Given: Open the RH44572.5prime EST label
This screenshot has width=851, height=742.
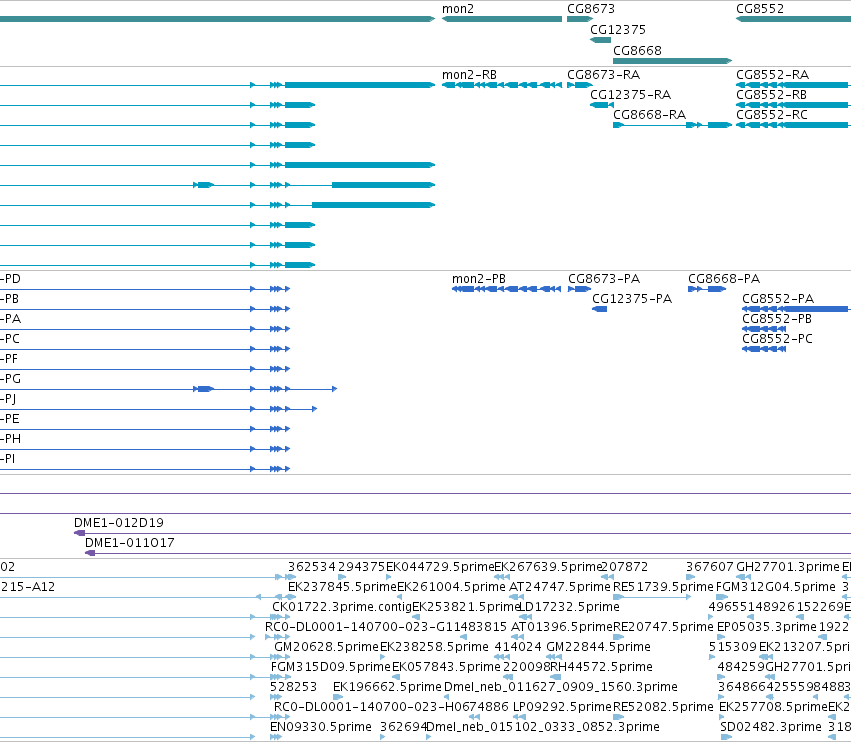Looking at the screenshot, I should [x=601, y=667].
